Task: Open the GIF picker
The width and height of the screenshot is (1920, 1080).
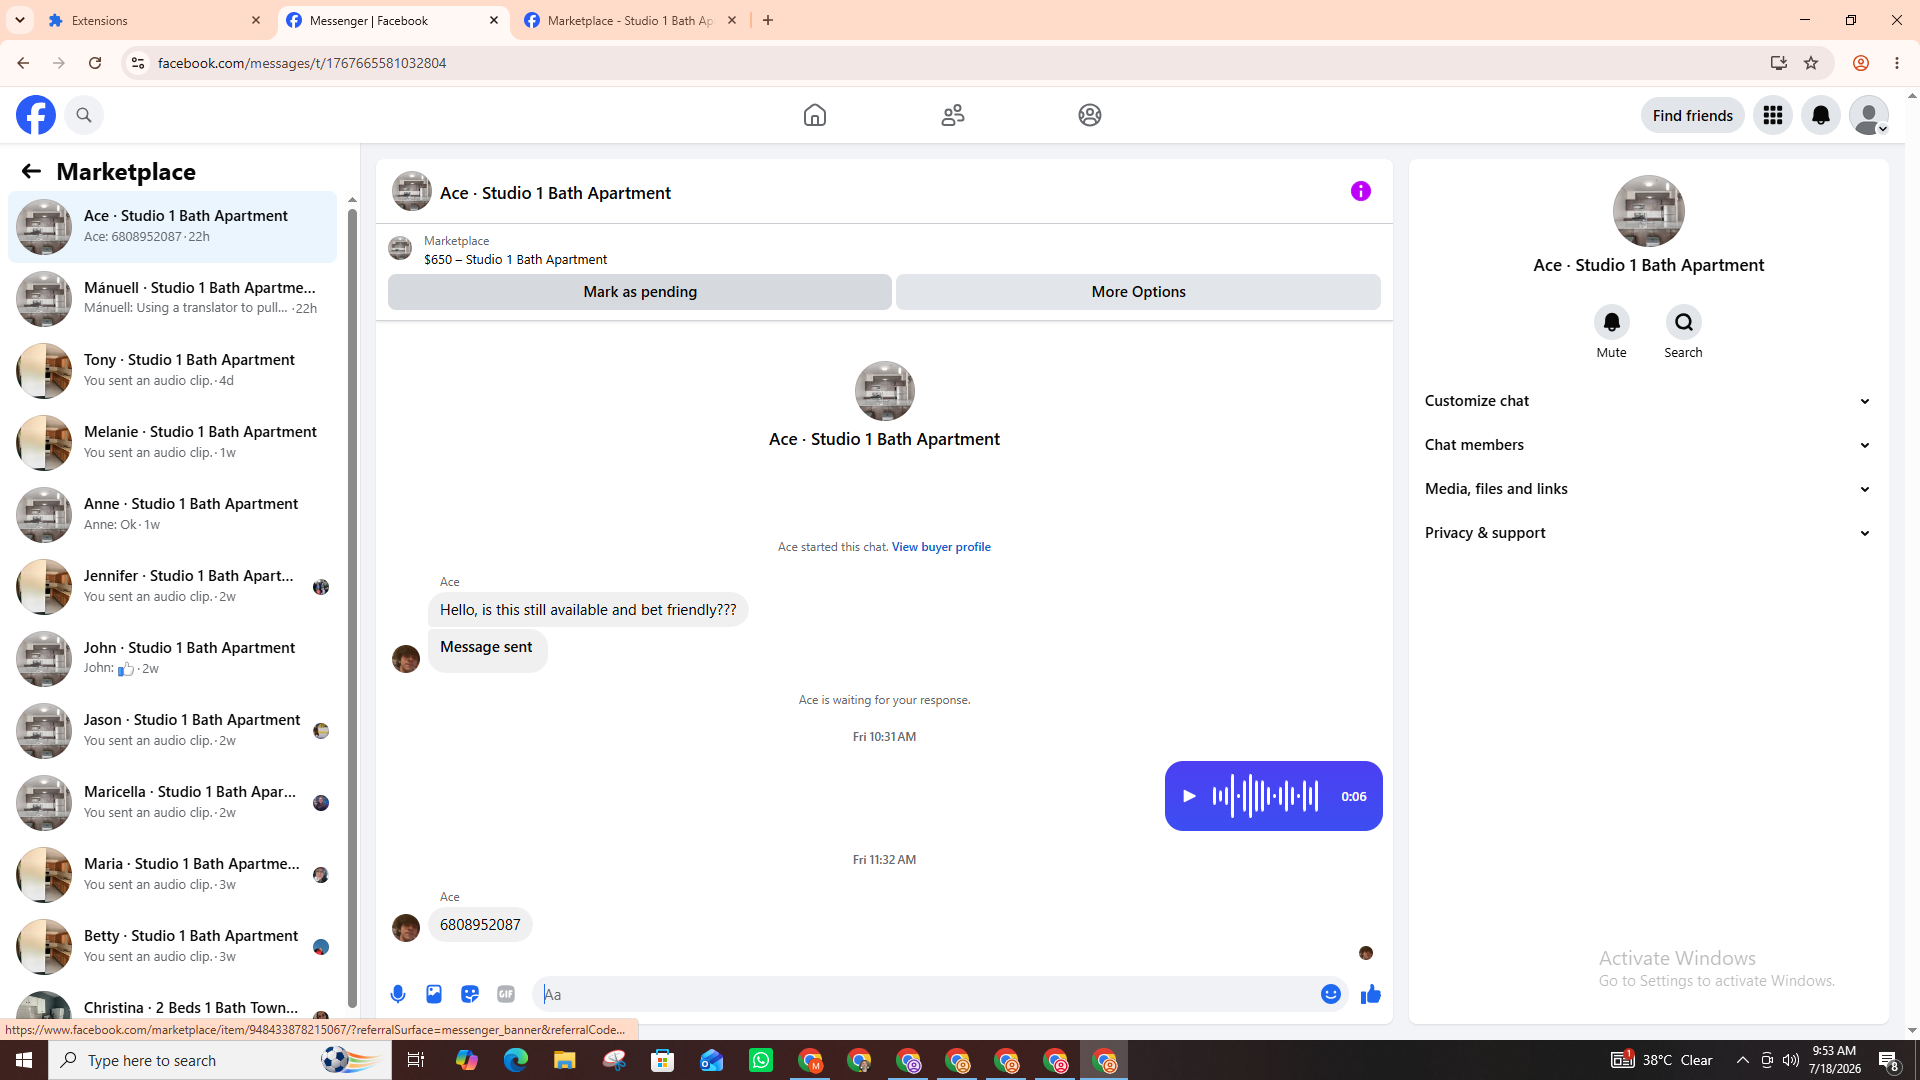Action: click(506, 994)
